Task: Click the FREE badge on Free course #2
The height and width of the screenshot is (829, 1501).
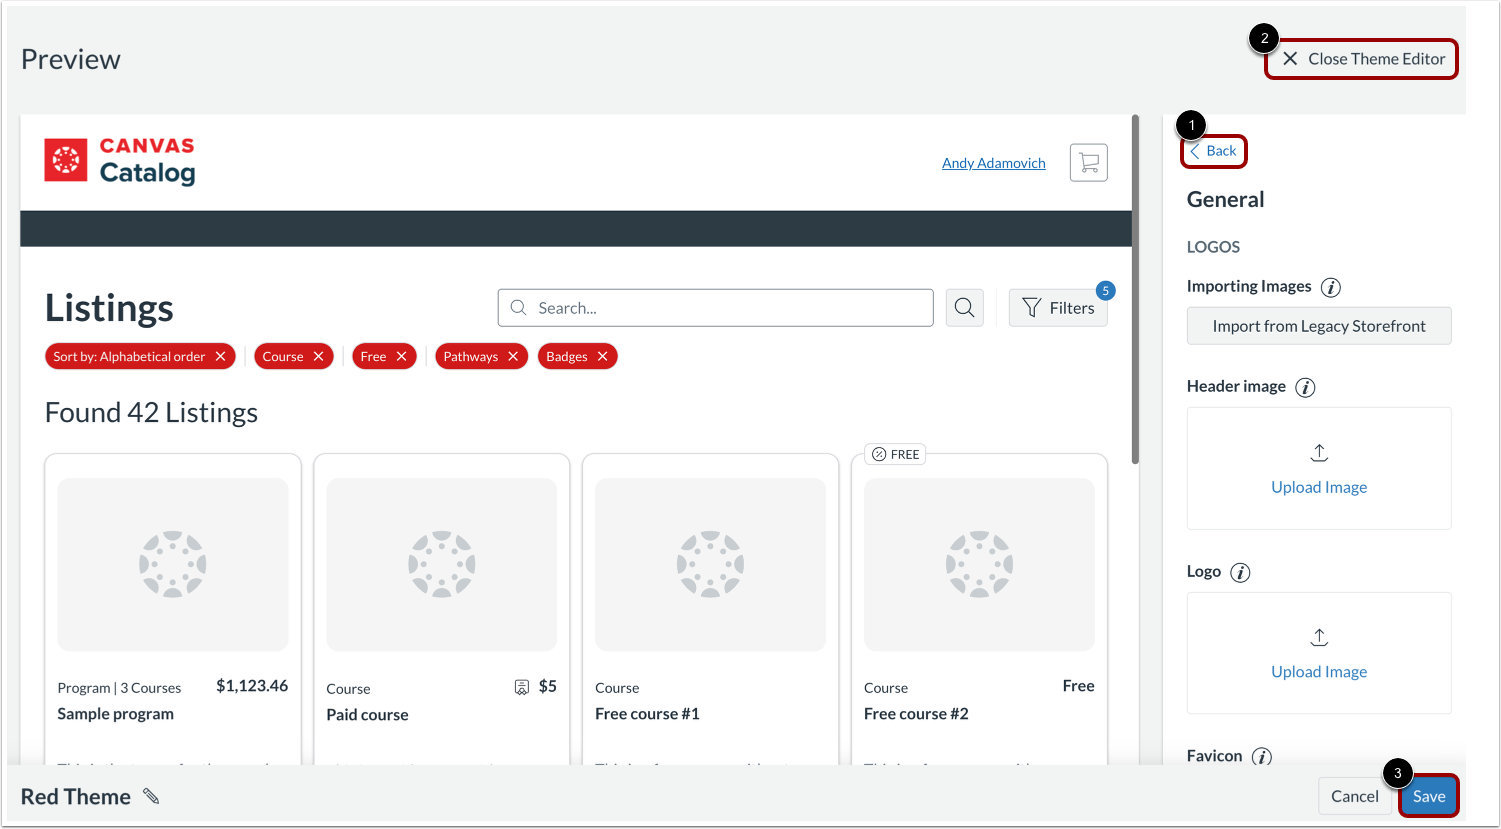Action: (896, 454)
